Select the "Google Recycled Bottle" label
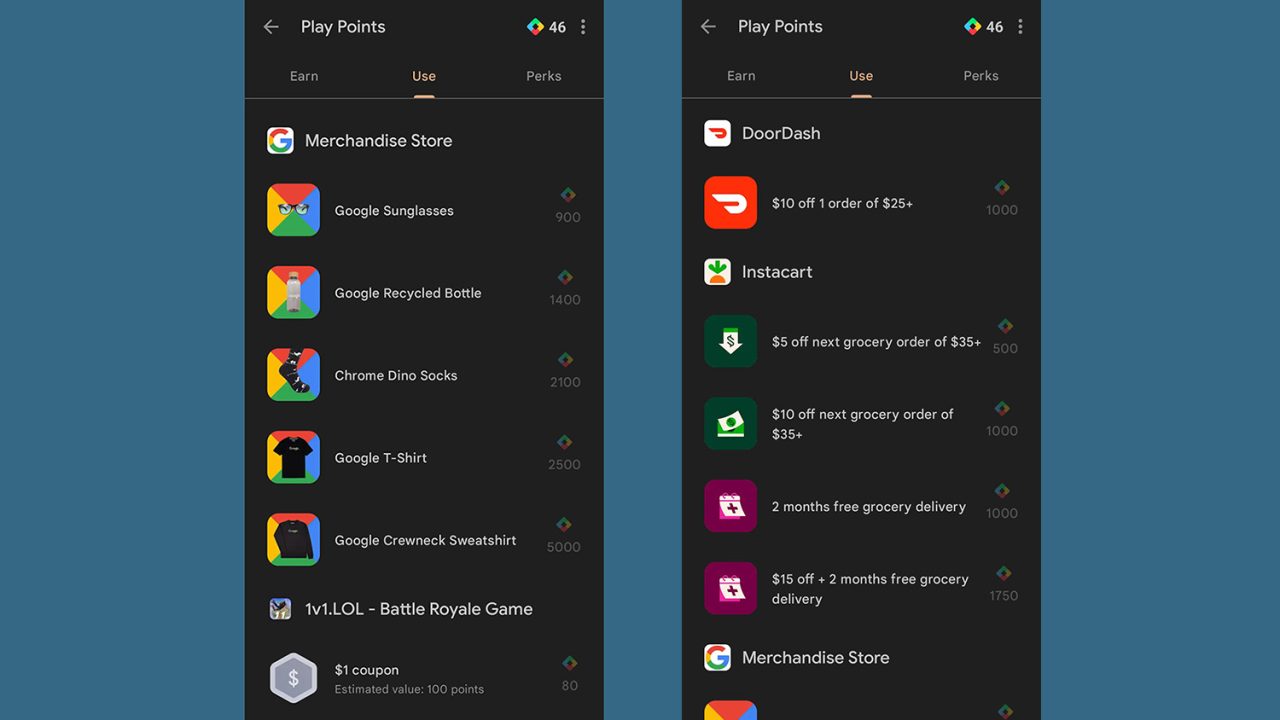The width and height of the screenshot is (1280, 720). pos(408,293)
